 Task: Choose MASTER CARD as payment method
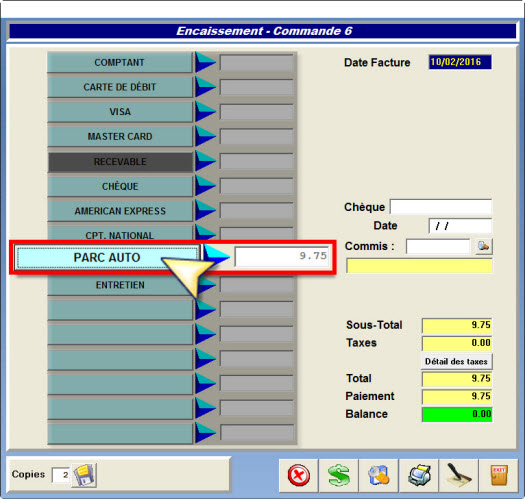[120, 136]
